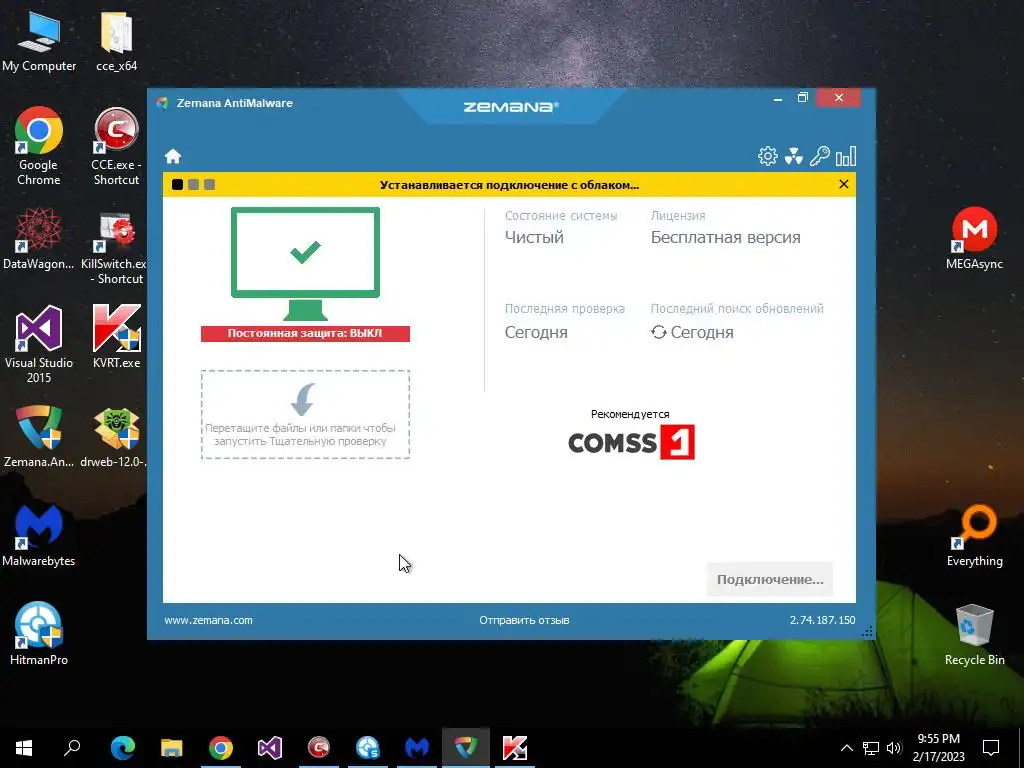Screen dimensions: 1024x768
Task: Open File Explorer from taskbar
Action: coord(172,748)
